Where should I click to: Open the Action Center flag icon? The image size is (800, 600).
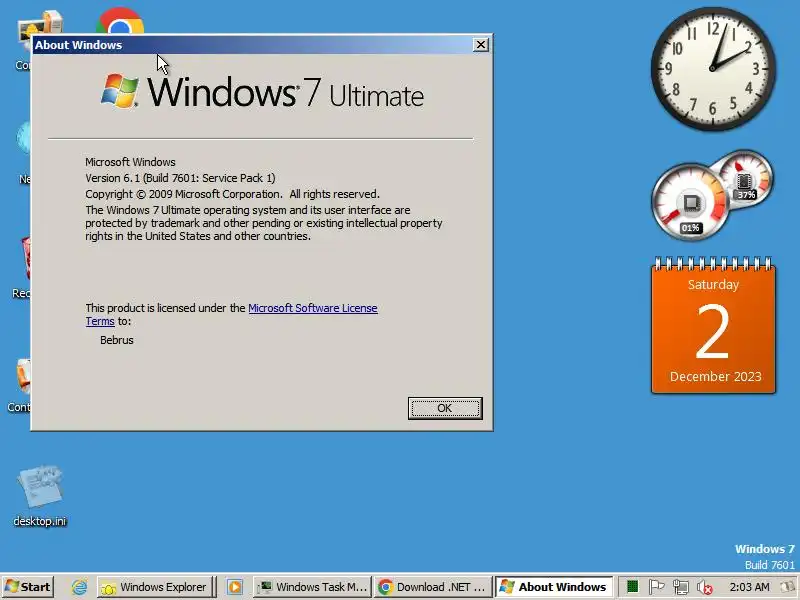point(656,587)
